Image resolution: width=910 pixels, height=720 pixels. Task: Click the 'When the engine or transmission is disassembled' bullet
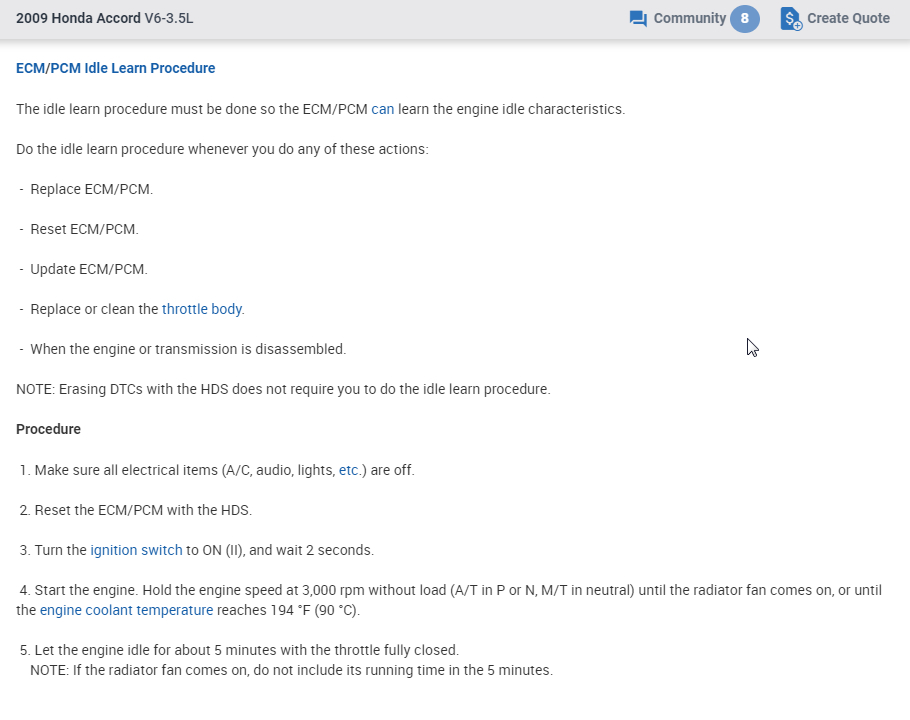tap(188, 349)
